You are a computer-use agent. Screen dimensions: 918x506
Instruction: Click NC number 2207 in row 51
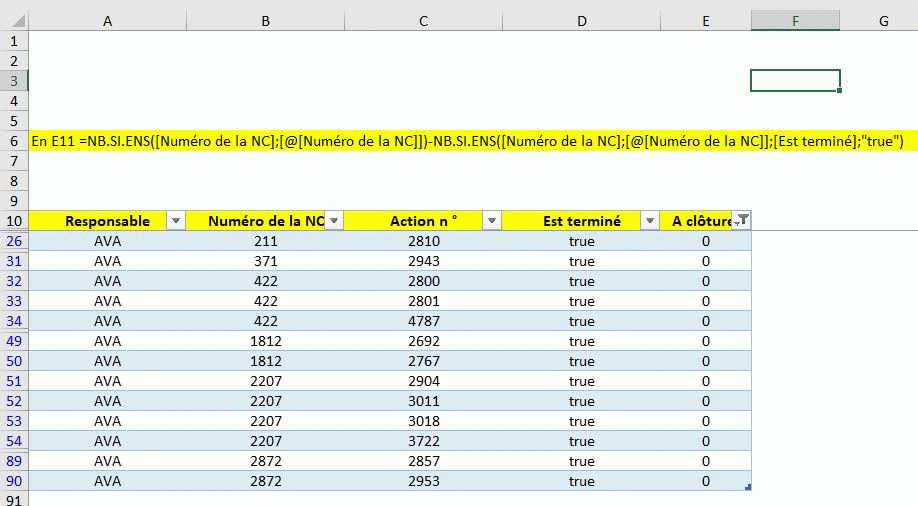[266, 381]
